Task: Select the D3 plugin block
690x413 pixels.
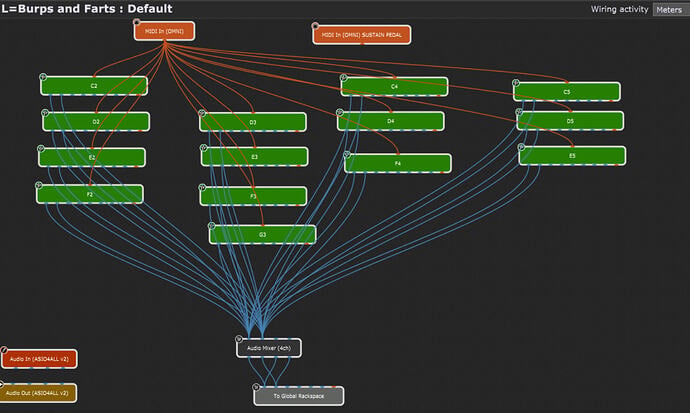Action: [x=253, y=122]
